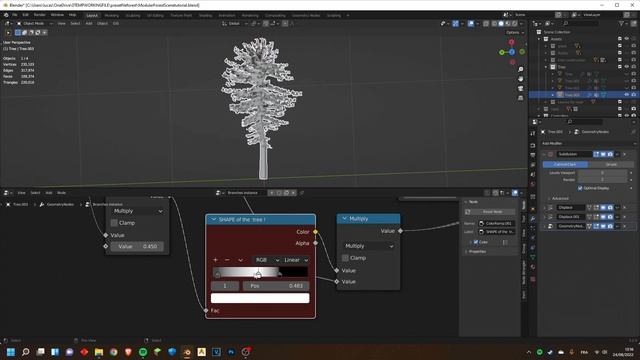The width and height of the screenshot is (640, 360).
Task: Open the File menu
Action: pyautogui.click(x=15, y=15)
